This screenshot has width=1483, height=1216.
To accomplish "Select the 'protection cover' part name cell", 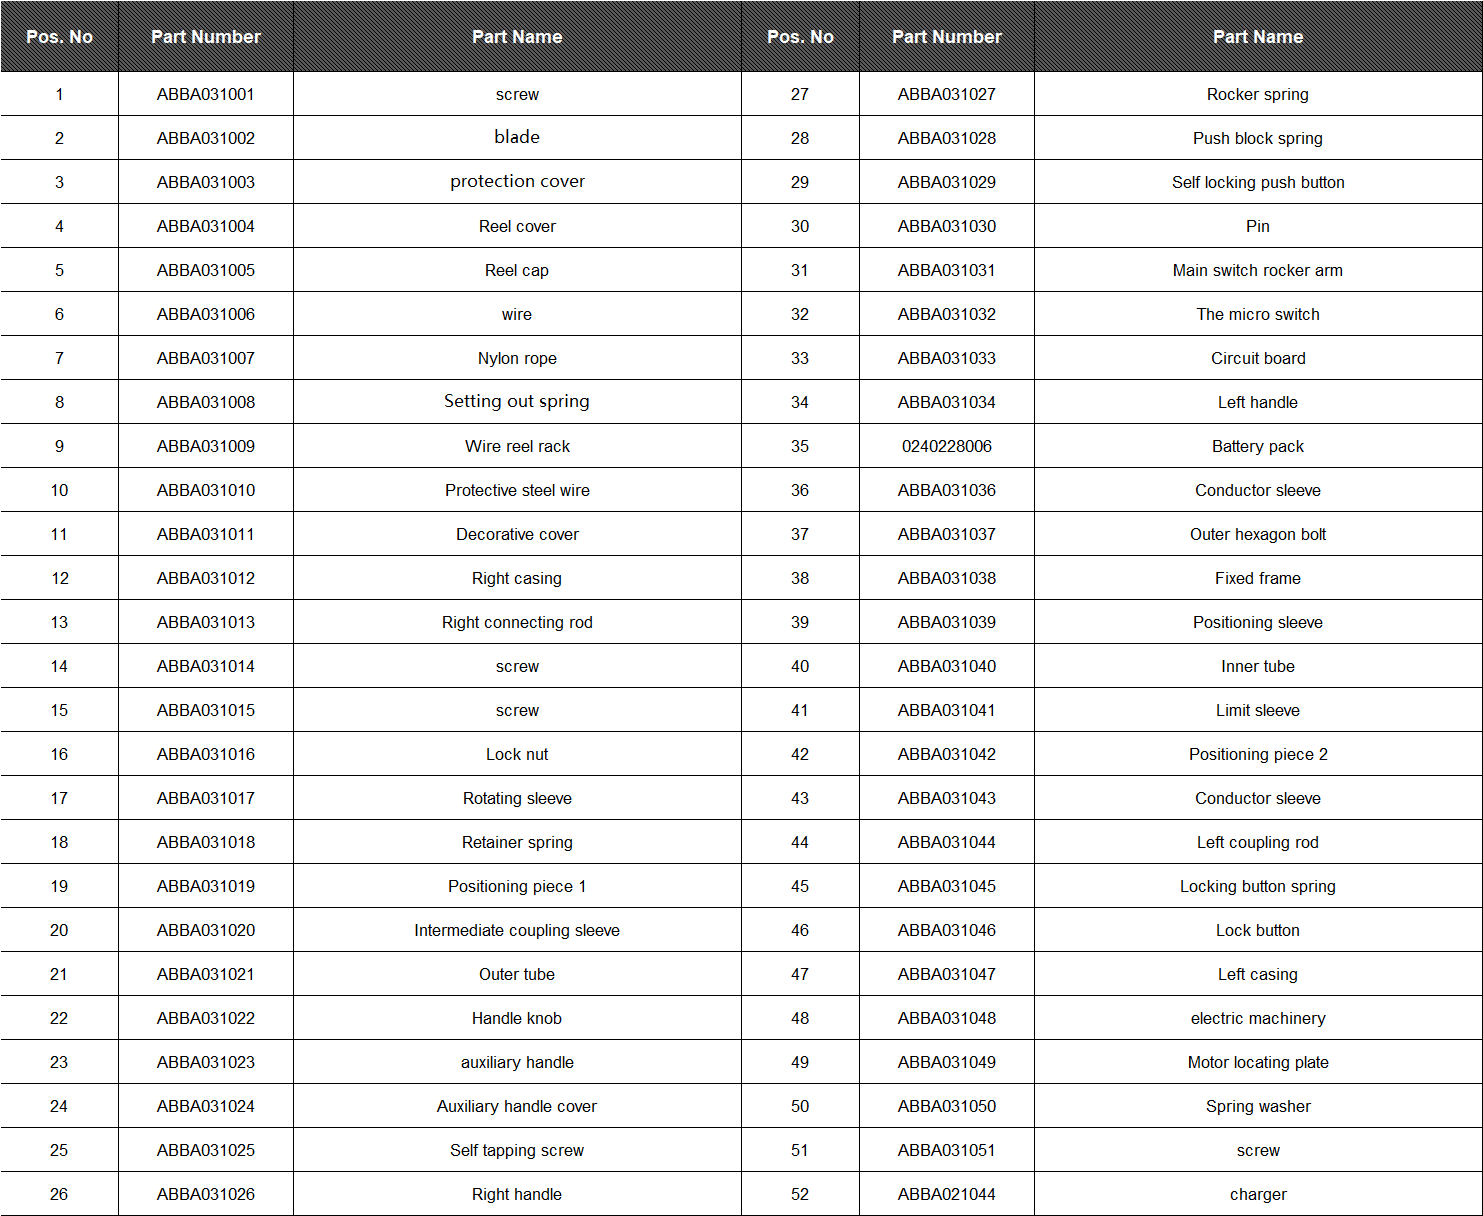I will click(x=517, y=182).
